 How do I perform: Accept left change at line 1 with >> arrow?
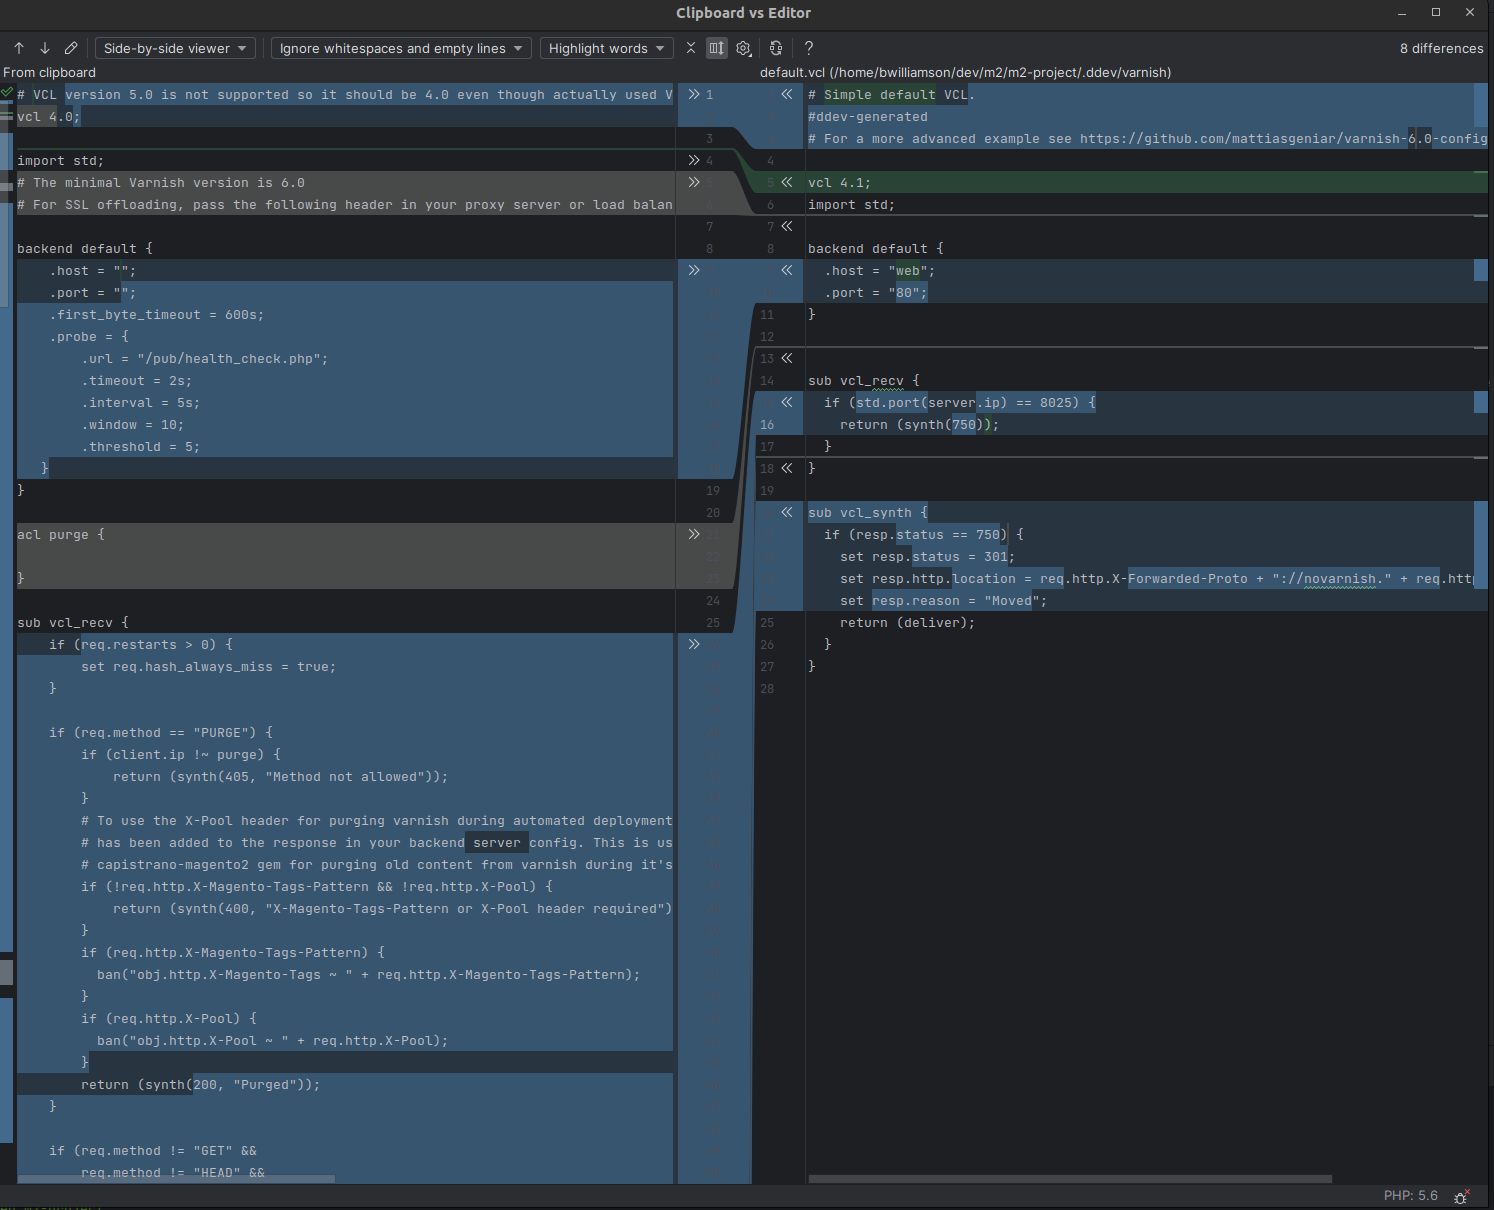(694, 94)
